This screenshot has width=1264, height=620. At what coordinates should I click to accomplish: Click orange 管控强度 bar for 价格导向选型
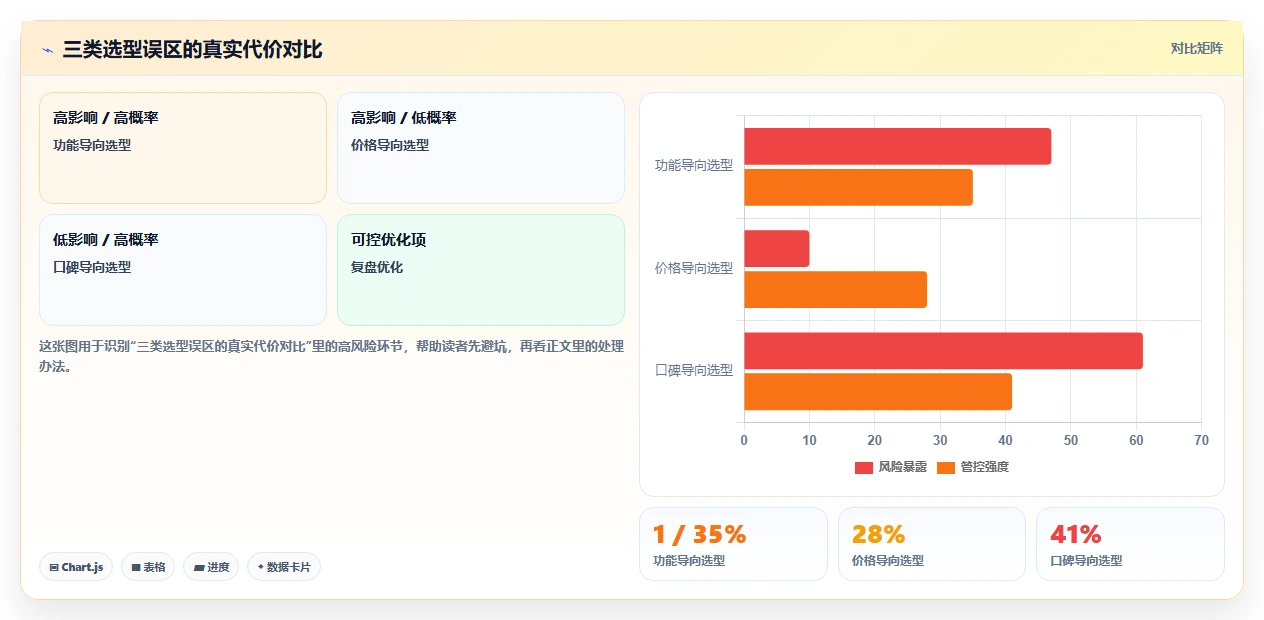click(835, 289)
